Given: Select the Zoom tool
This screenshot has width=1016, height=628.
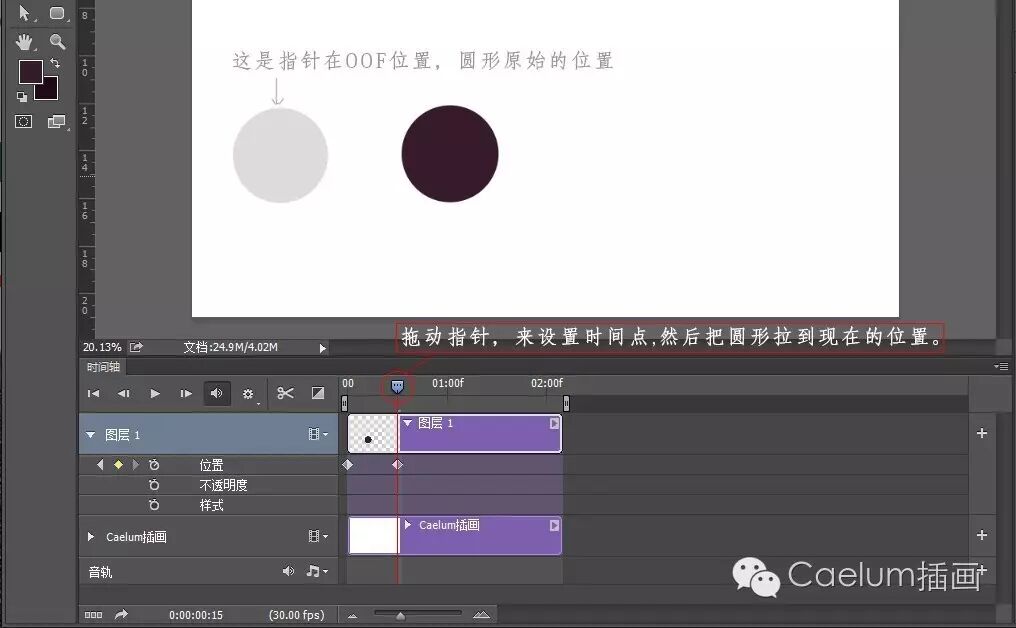Looking at the screenshot, I should (55, 42).
